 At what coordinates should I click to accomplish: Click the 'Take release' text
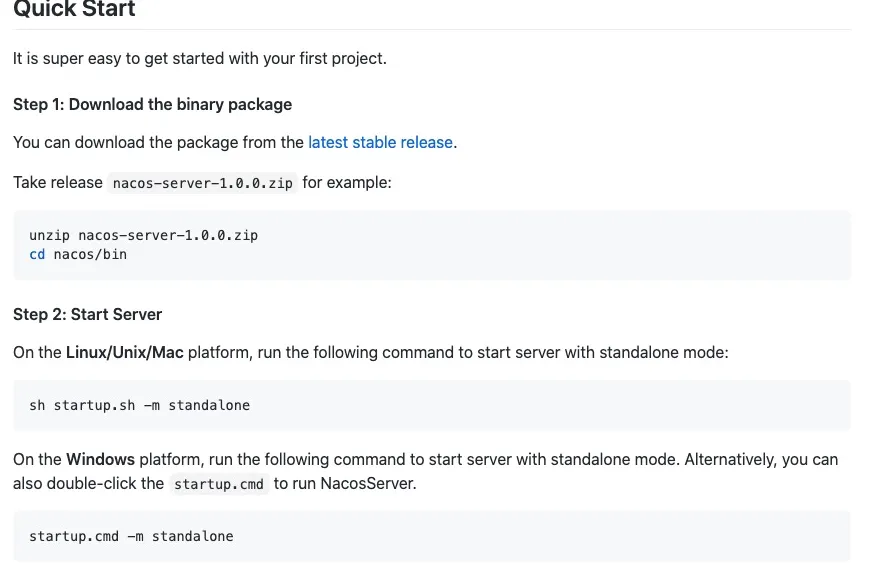pos(57,182)
